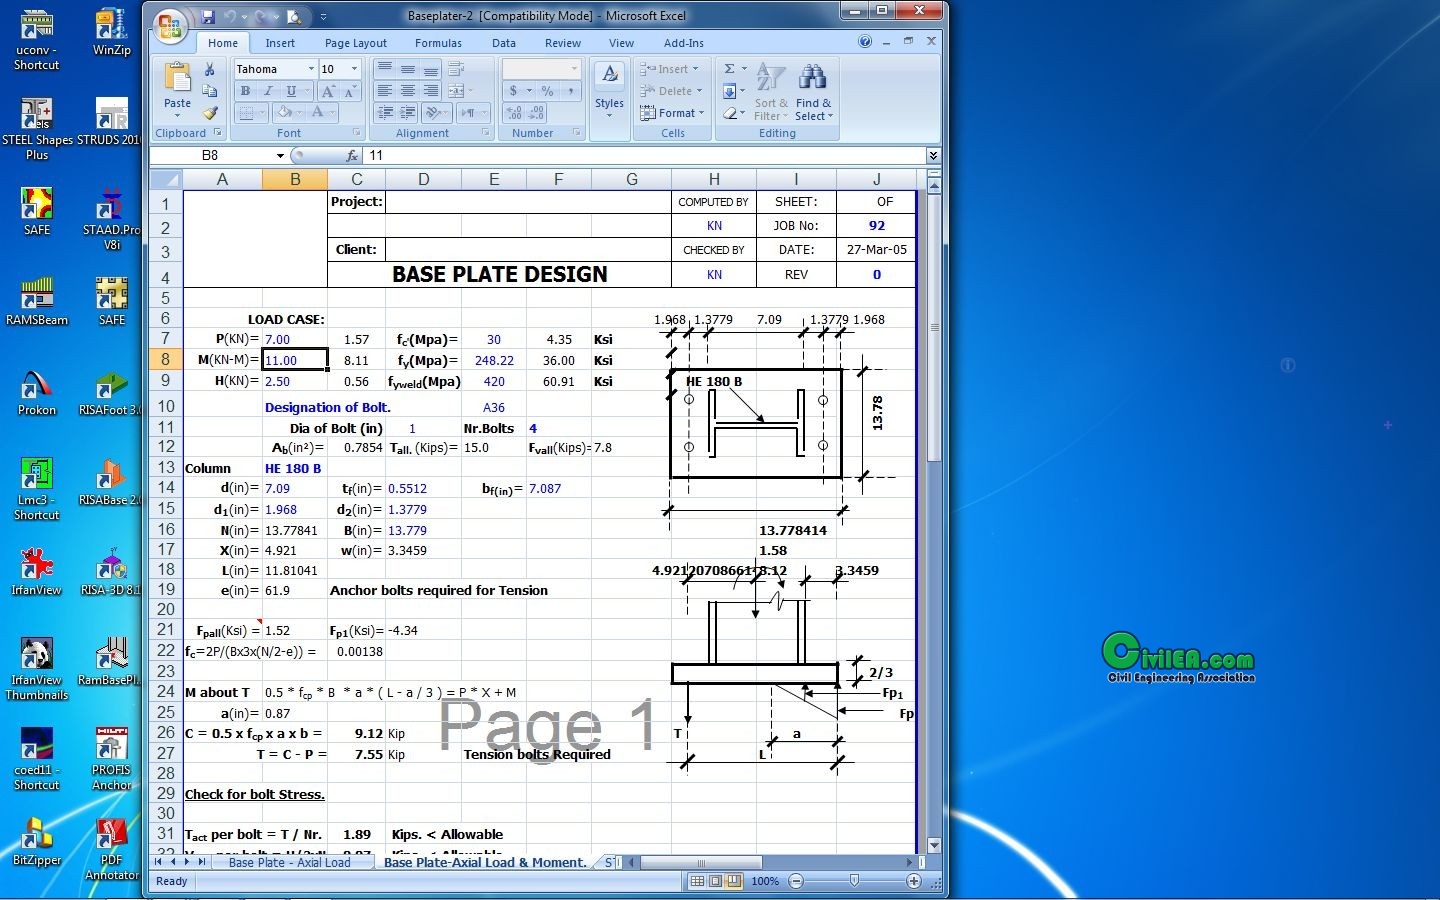Open the font size dropdown

354,69
